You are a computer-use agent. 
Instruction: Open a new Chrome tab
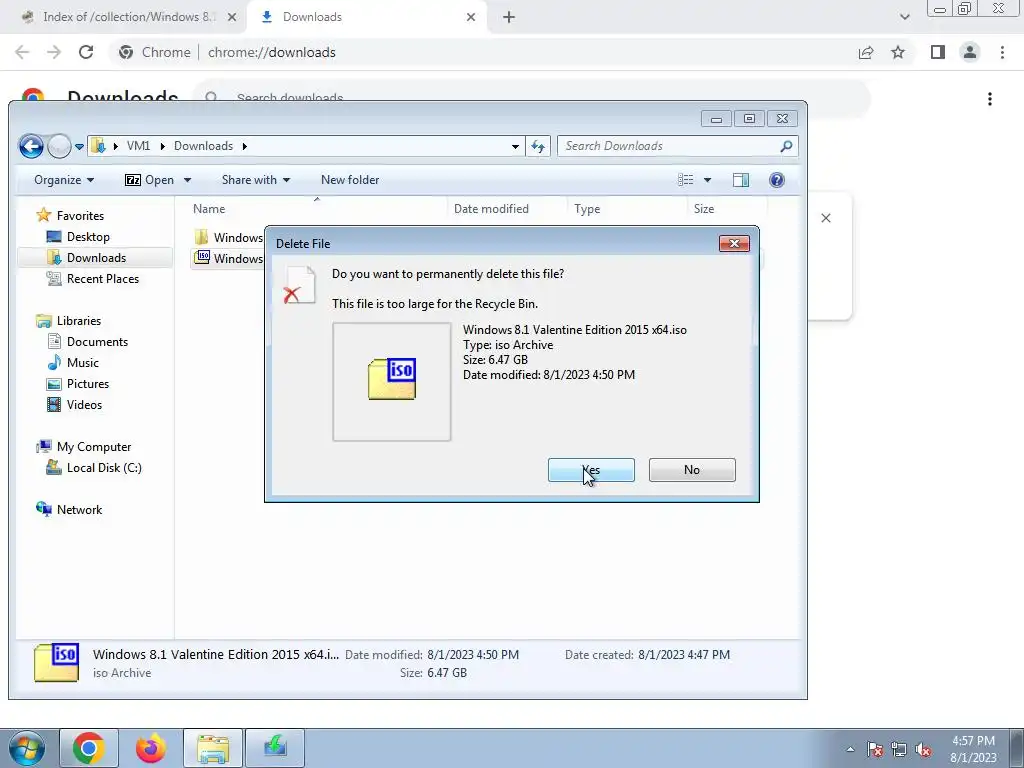coord(509,17)
